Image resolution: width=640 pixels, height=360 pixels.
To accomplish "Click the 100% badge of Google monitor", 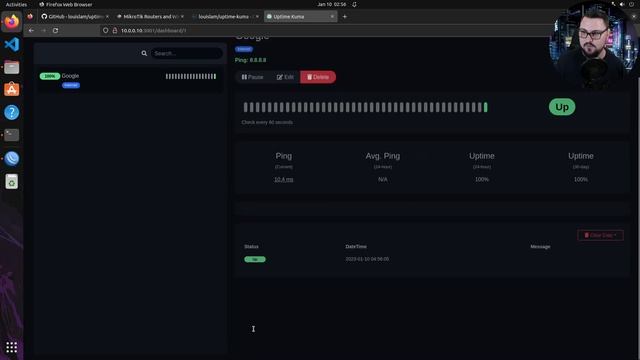I will (x=50, y=76).
